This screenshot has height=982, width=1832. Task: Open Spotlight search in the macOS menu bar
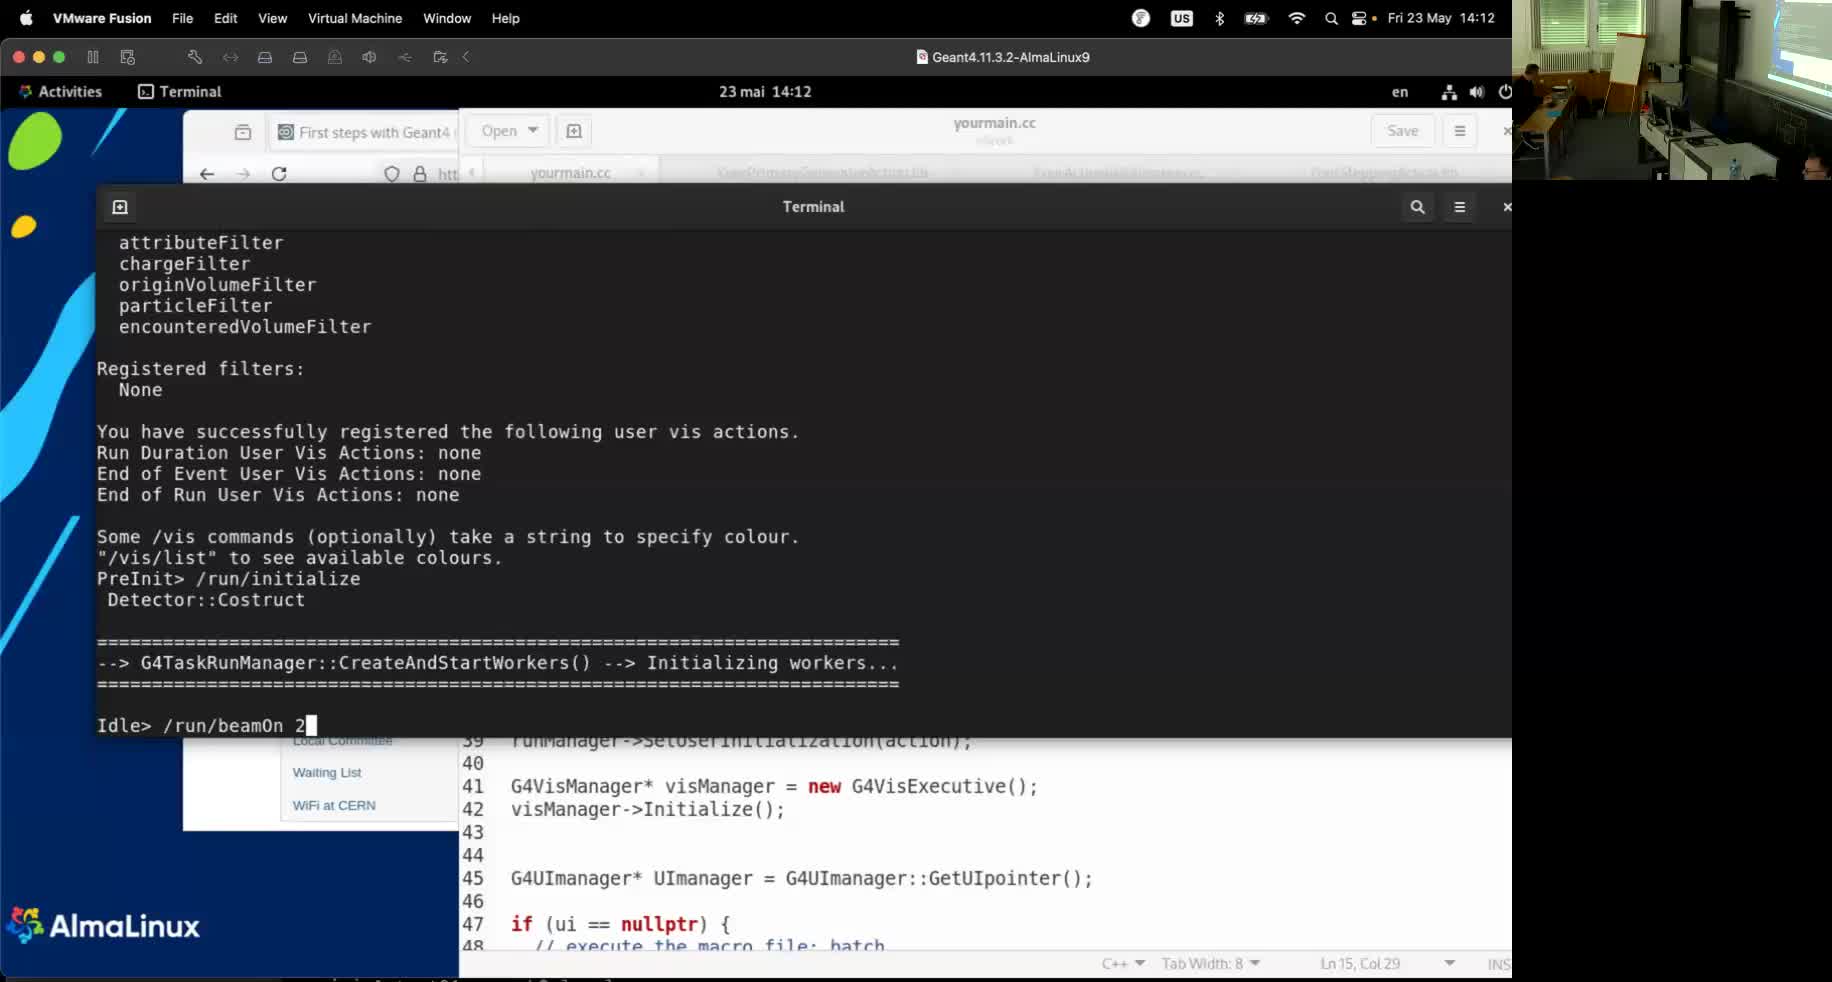click(x=1330, y=18)
